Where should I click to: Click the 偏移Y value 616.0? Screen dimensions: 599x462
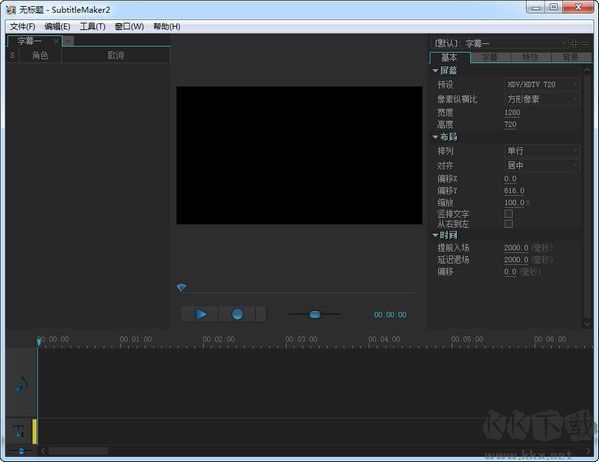[x=514, y=191]
